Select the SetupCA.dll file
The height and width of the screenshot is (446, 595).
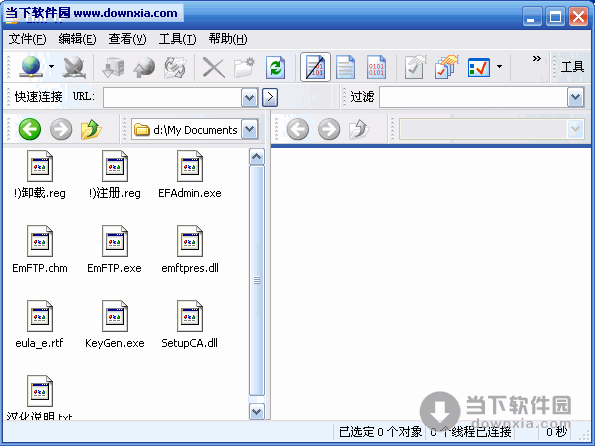[190, 325]
